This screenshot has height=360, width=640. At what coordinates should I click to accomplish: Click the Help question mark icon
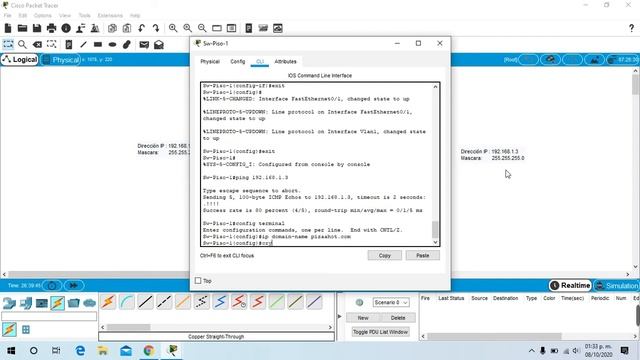coord(631,28)
